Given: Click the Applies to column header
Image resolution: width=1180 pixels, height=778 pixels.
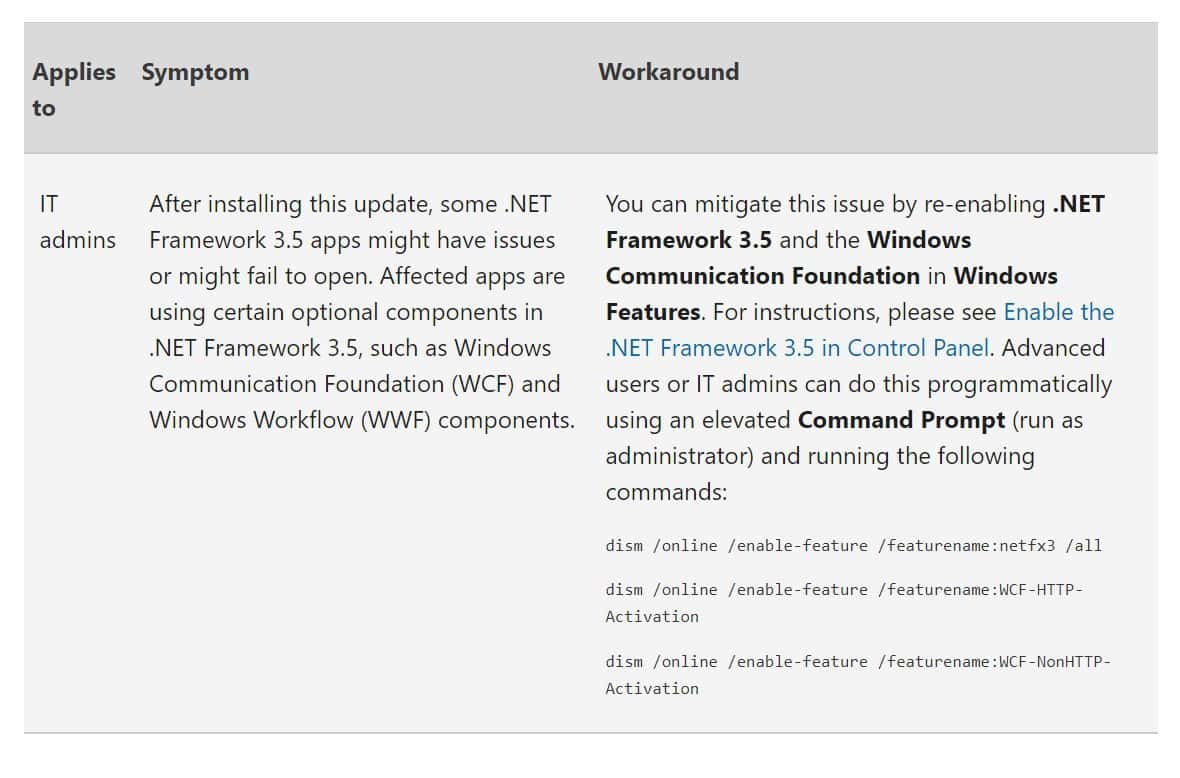Looking at the screenshot, I should [x=74, y=90].
